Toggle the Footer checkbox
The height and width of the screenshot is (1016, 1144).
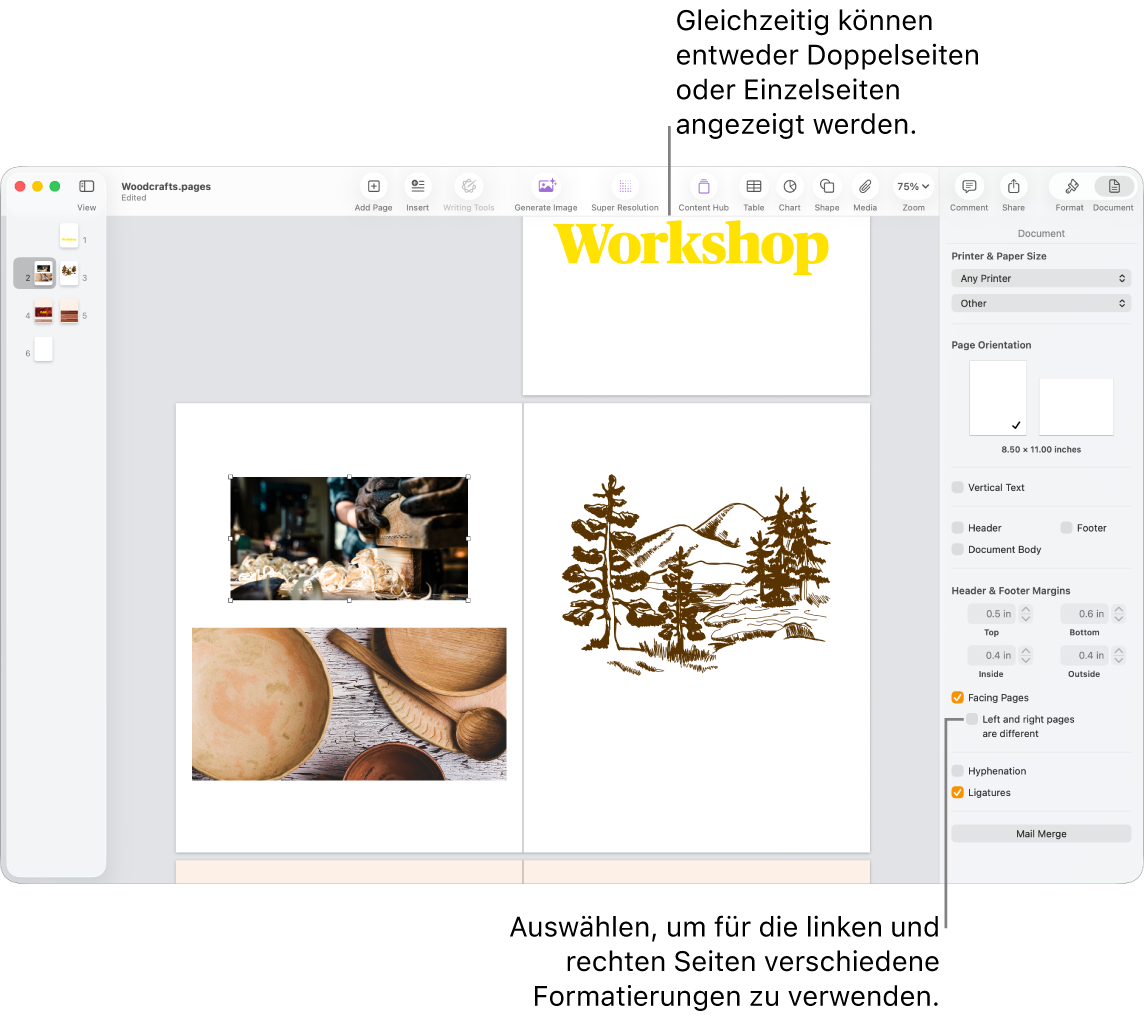pos(1066,527)
